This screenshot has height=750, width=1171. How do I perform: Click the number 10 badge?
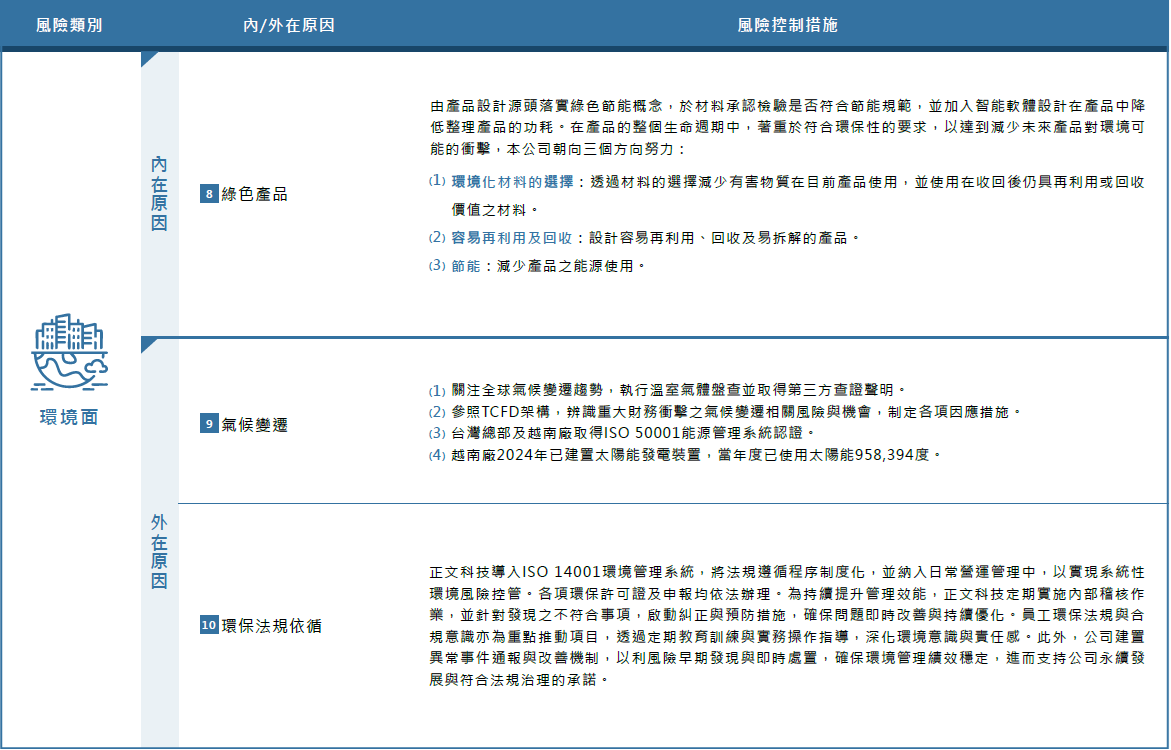coord(209,626)
